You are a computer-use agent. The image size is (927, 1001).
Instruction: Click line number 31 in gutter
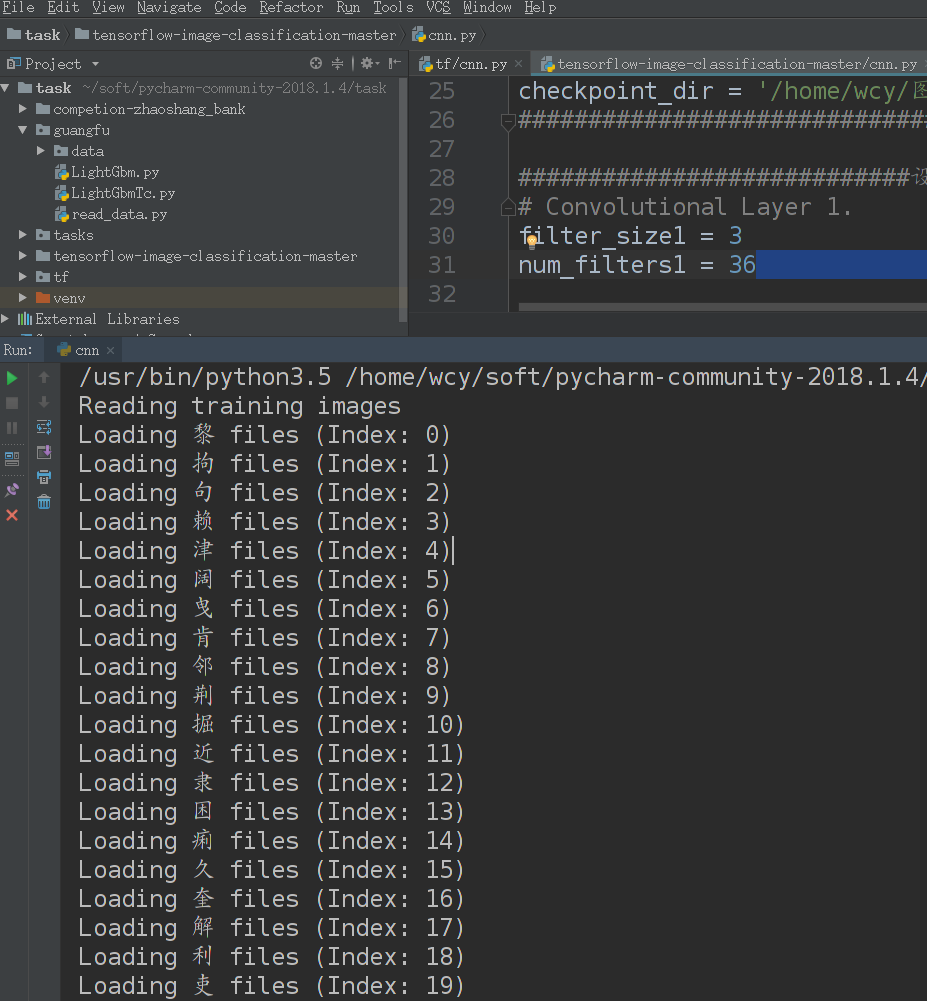pyautogui.click(x=442, y=264)
